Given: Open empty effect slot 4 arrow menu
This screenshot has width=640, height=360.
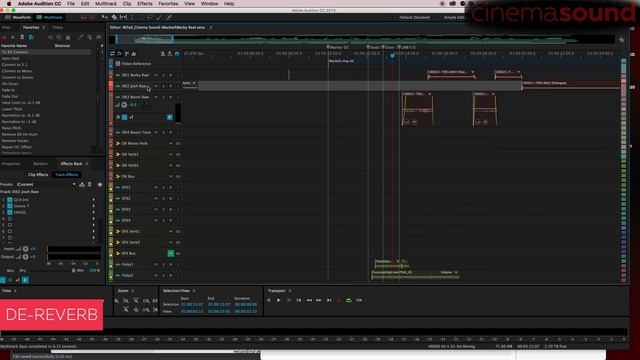Looking at the screenshot, I should (93, 219).
